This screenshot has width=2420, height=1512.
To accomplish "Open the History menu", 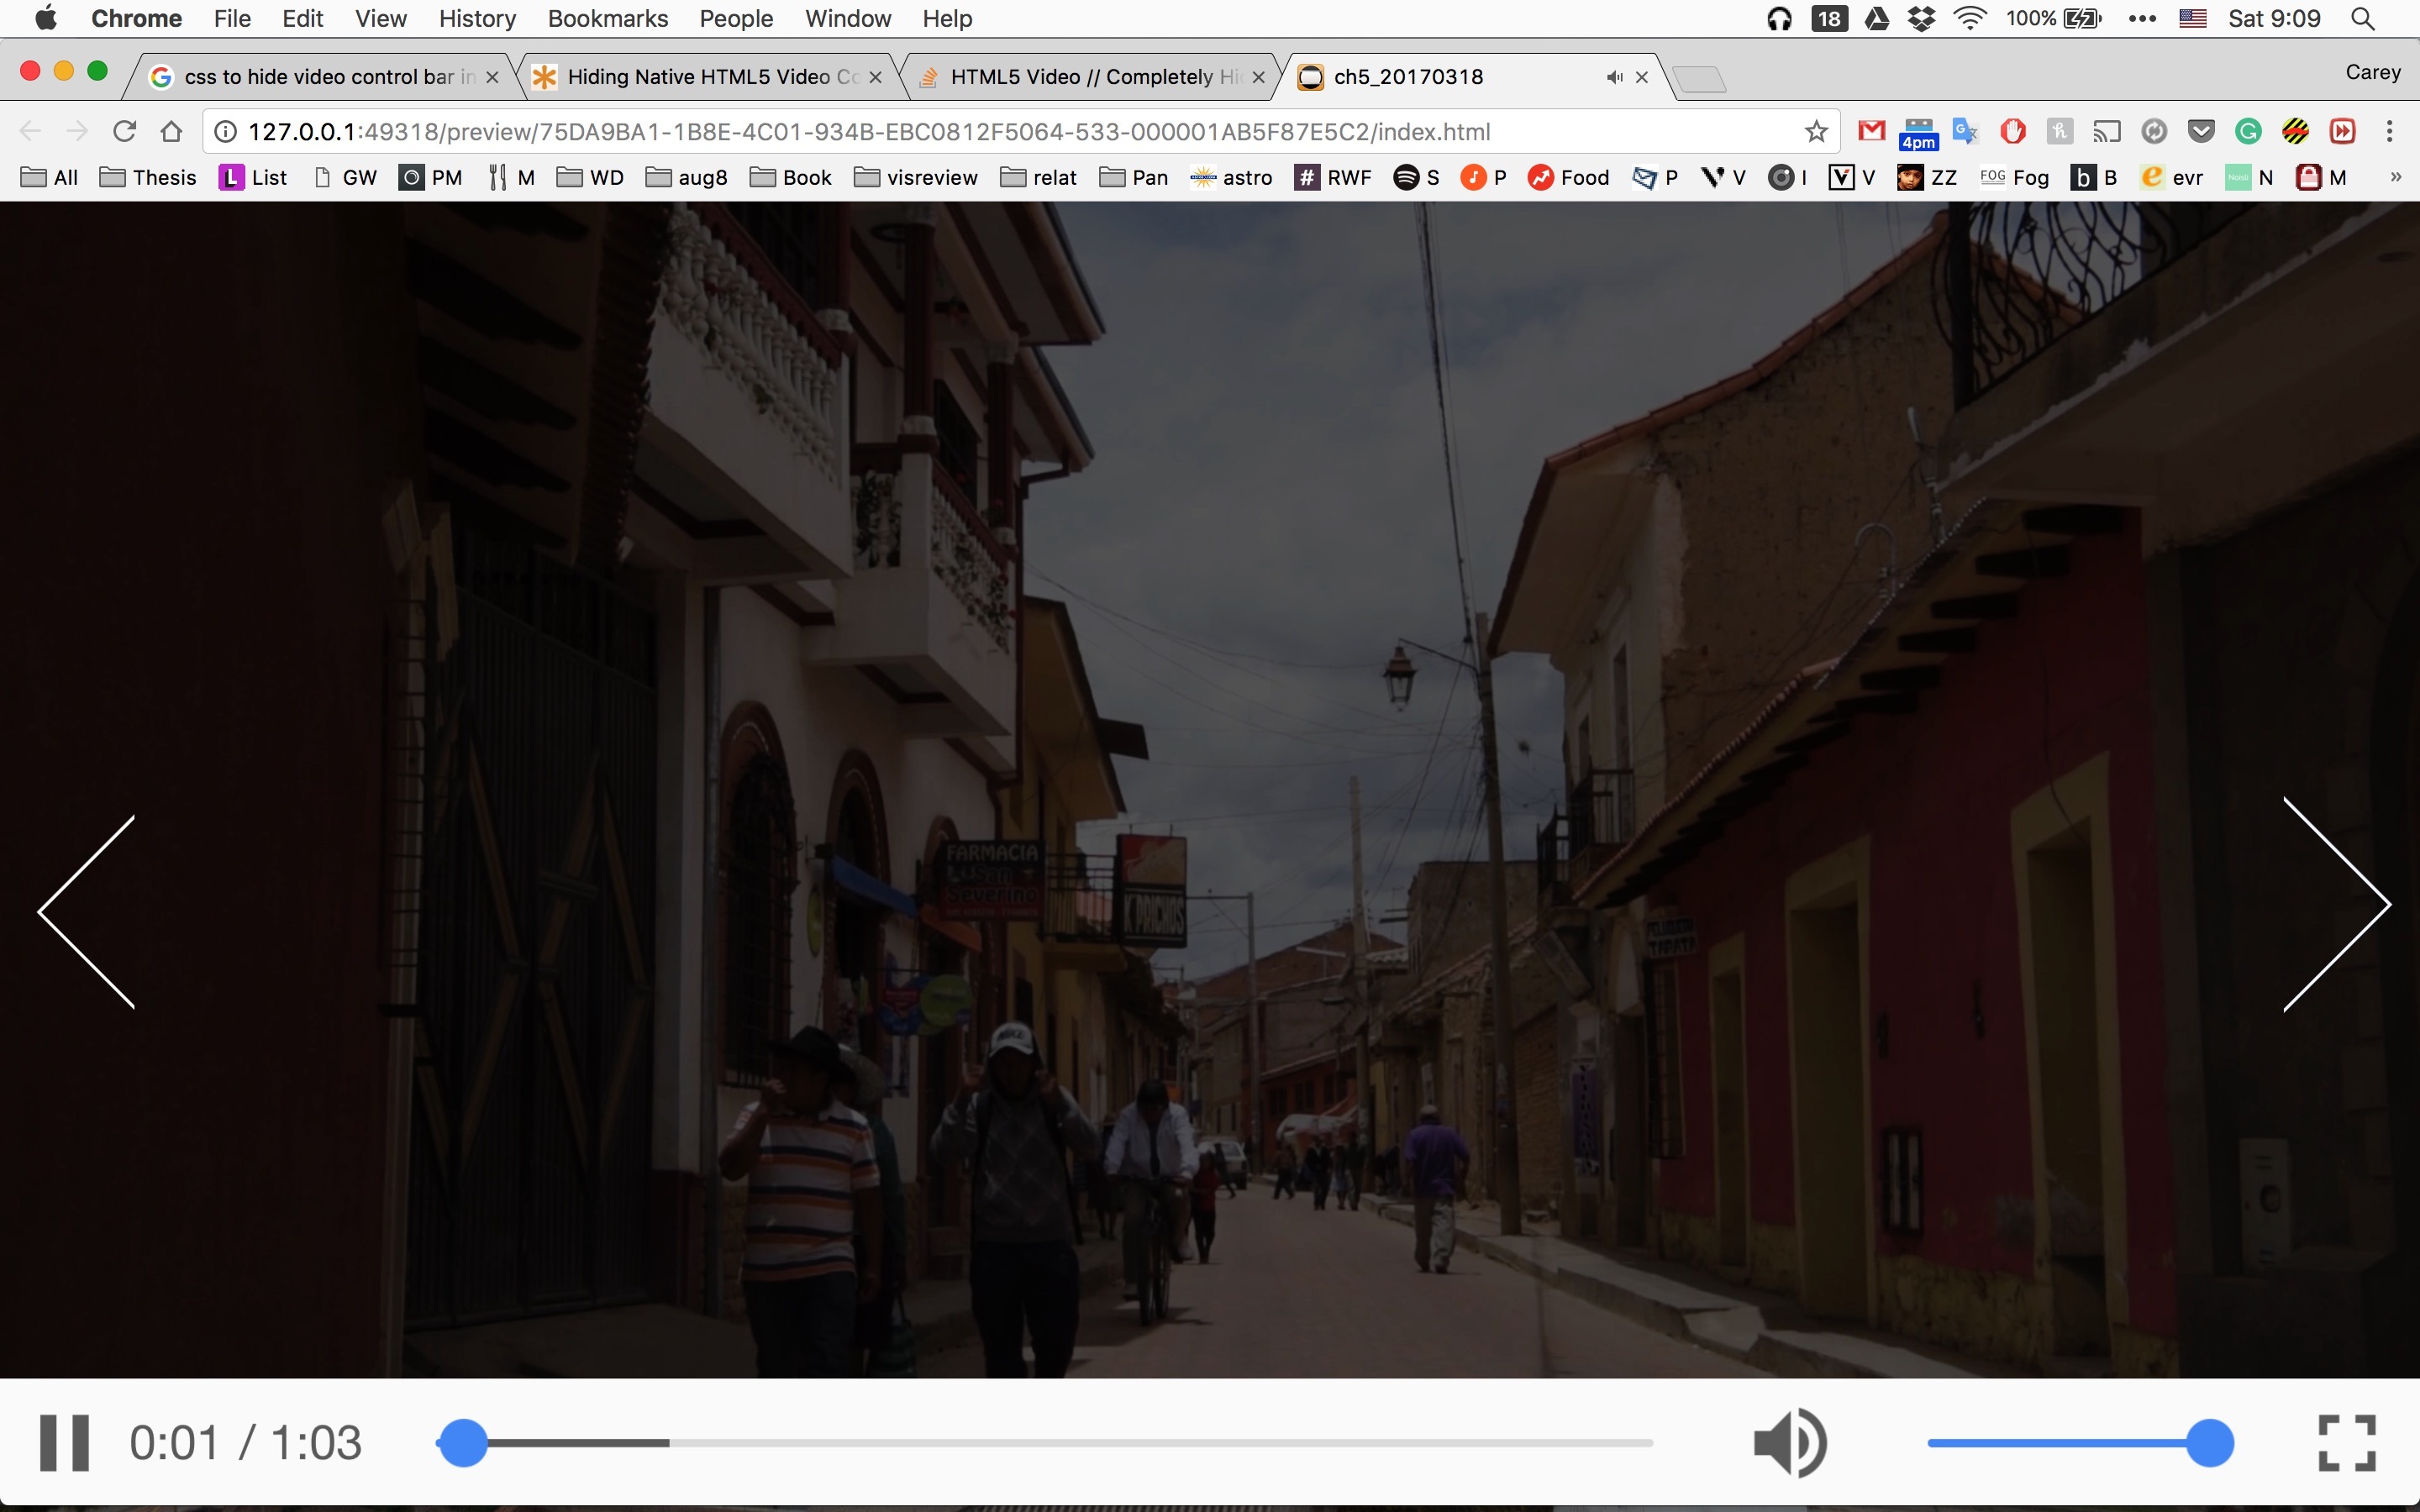I will click(x=477, y=18).
